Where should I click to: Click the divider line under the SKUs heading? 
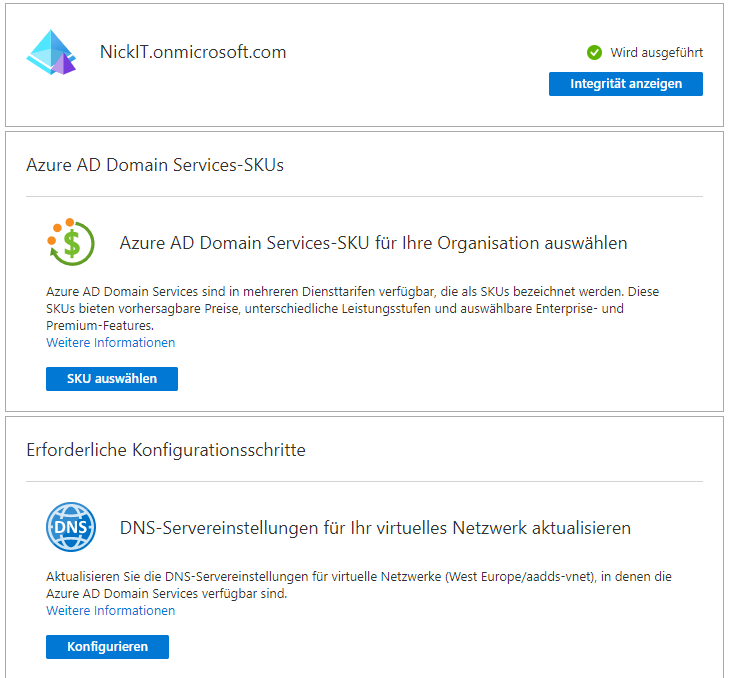point(364,196)
